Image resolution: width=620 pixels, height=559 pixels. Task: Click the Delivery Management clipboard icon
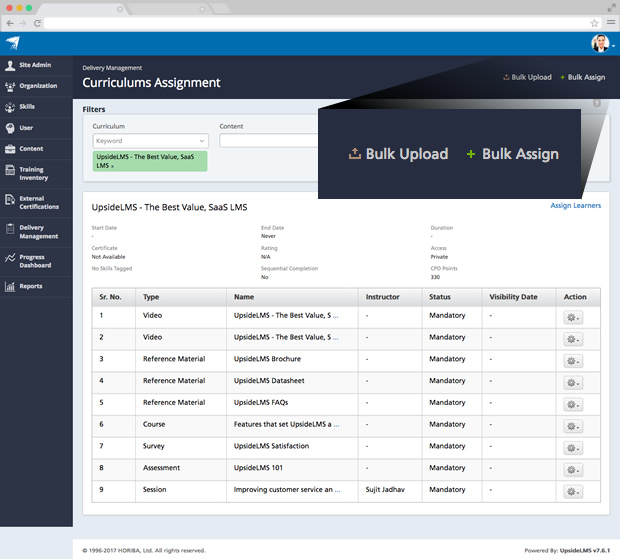[x=10, y=229]
